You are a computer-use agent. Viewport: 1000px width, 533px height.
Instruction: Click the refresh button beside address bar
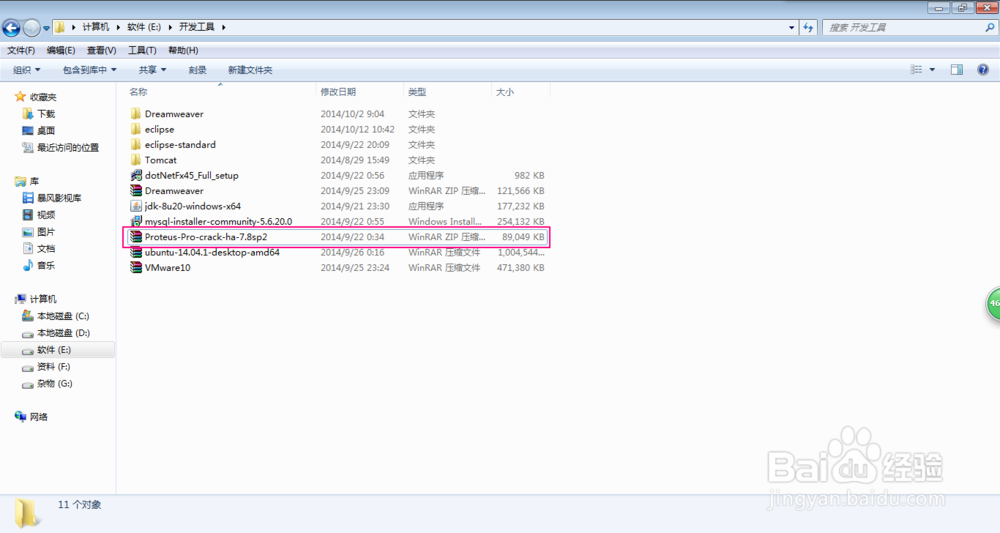(x=808, y=27)
